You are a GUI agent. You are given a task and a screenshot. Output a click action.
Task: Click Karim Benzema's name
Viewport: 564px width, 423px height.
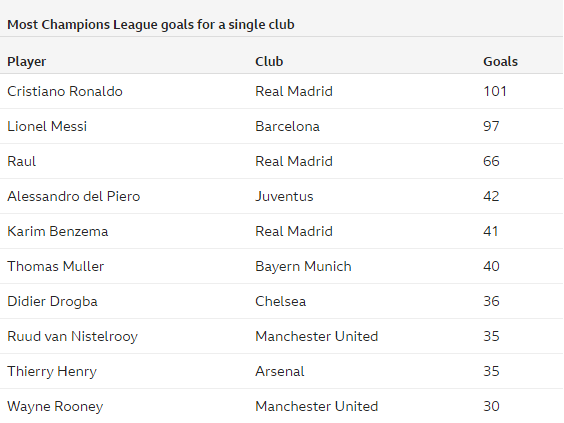pyautogui.click(x=58, y=231)
